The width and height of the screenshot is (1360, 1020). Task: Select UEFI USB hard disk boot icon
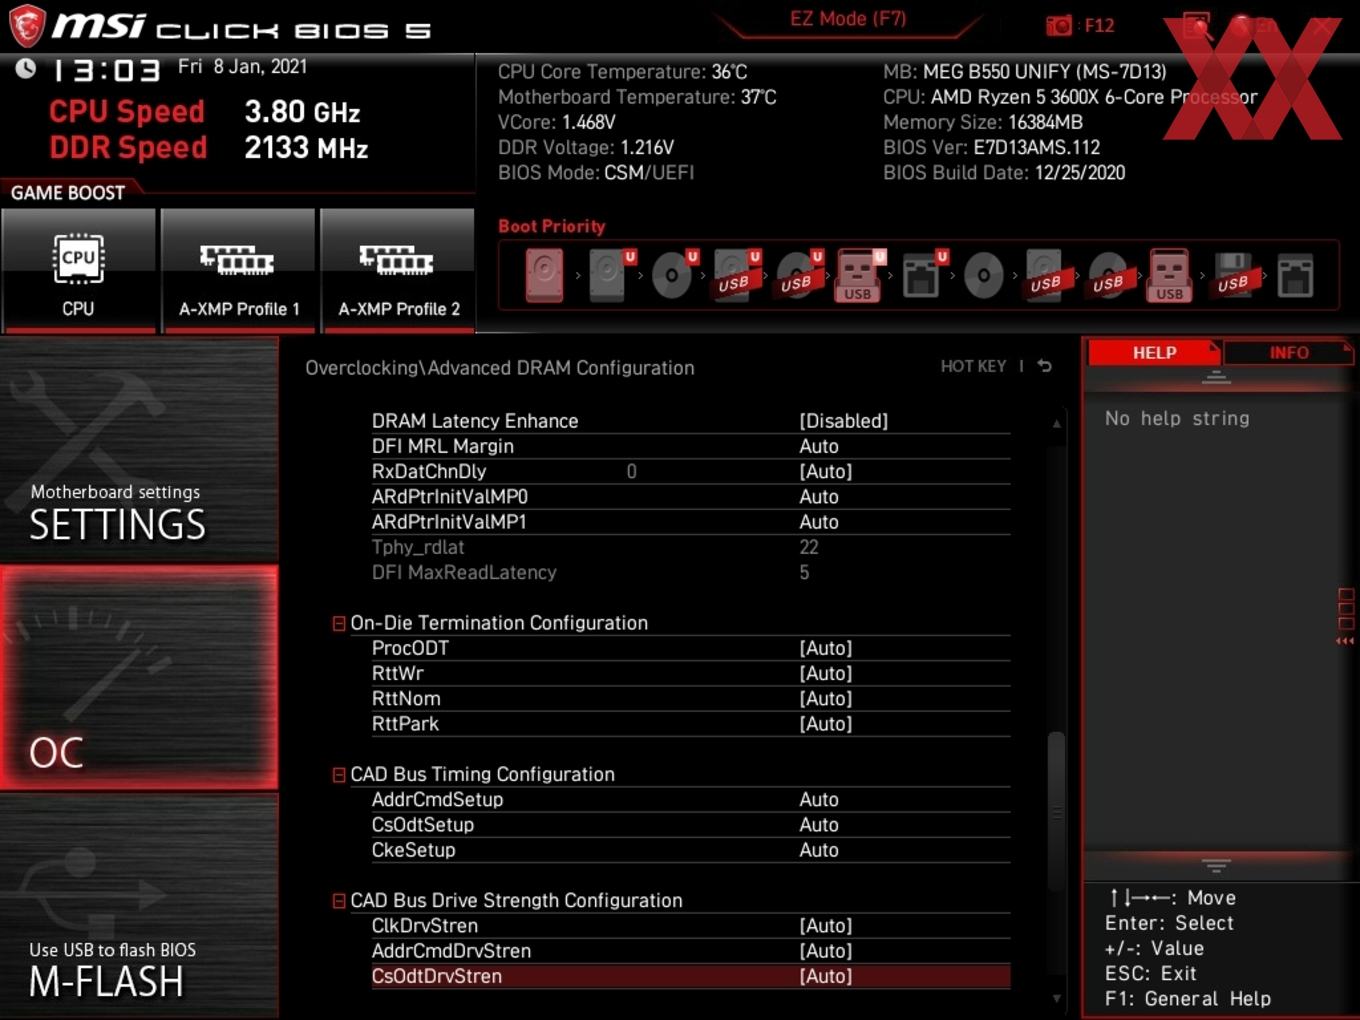point(737,275)
